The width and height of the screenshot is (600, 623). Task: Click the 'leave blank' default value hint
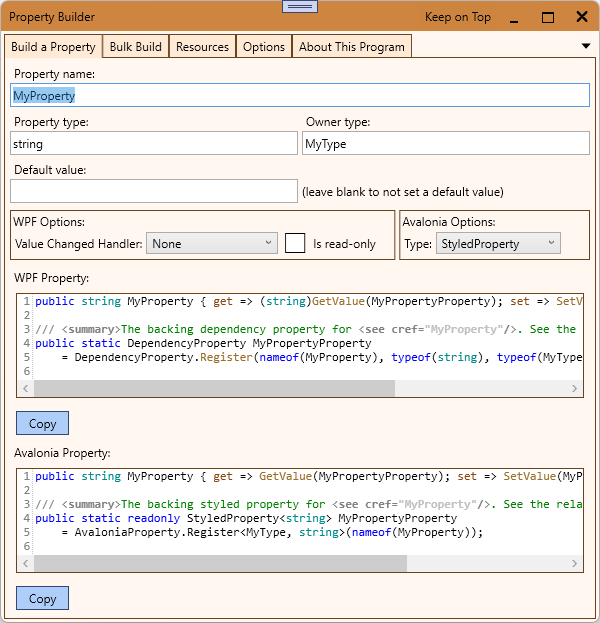pos(403,192)
